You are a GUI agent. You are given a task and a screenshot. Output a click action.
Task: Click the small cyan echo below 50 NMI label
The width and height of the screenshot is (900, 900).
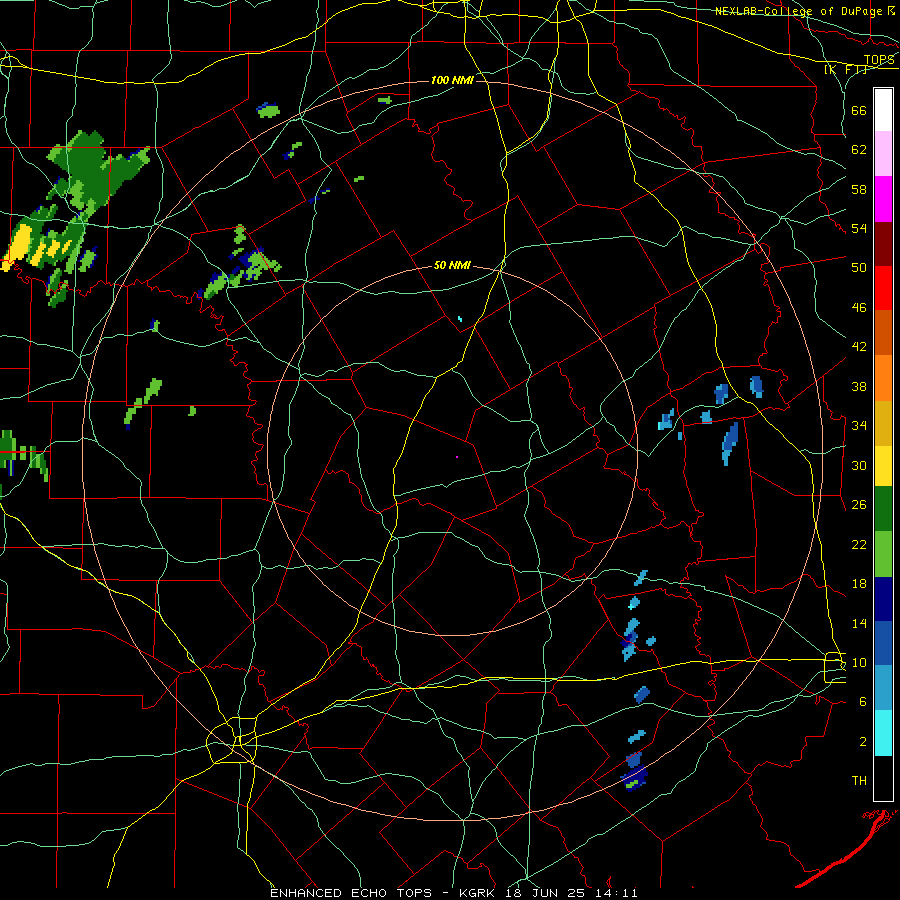[x=460, y=319]
